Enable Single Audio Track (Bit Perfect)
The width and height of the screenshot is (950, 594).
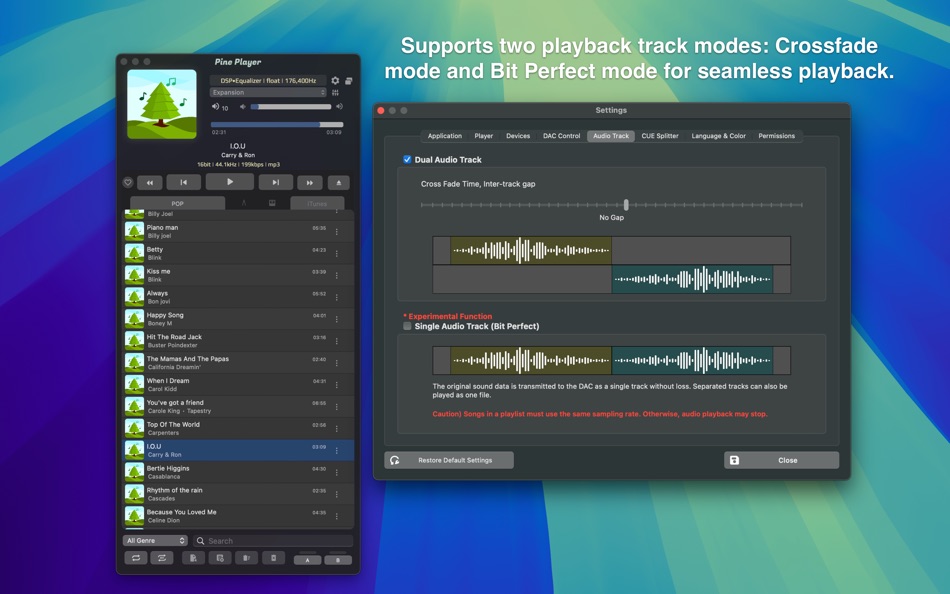[x=407, y=326]
